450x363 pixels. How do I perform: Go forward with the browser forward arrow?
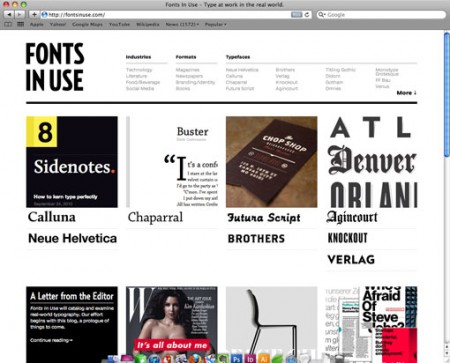coord(20,15)
